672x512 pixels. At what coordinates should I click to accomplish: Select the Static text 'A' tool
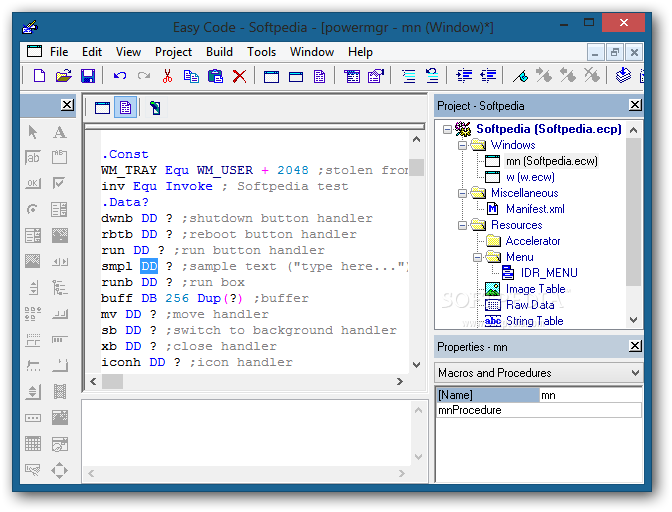(60, 132)
